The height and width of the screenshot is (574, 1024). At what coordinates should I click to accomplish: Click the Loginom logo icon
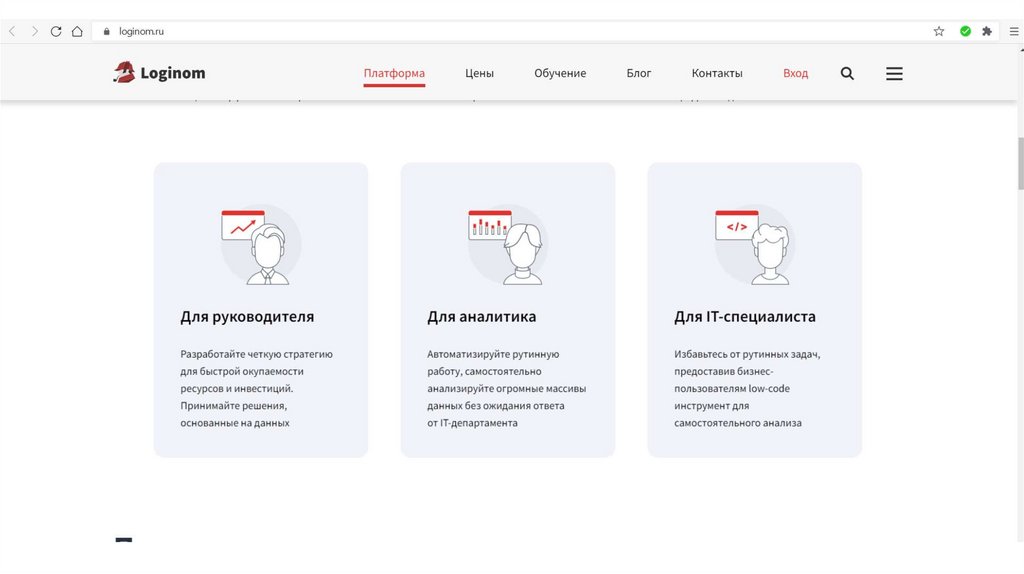[124, 72]
